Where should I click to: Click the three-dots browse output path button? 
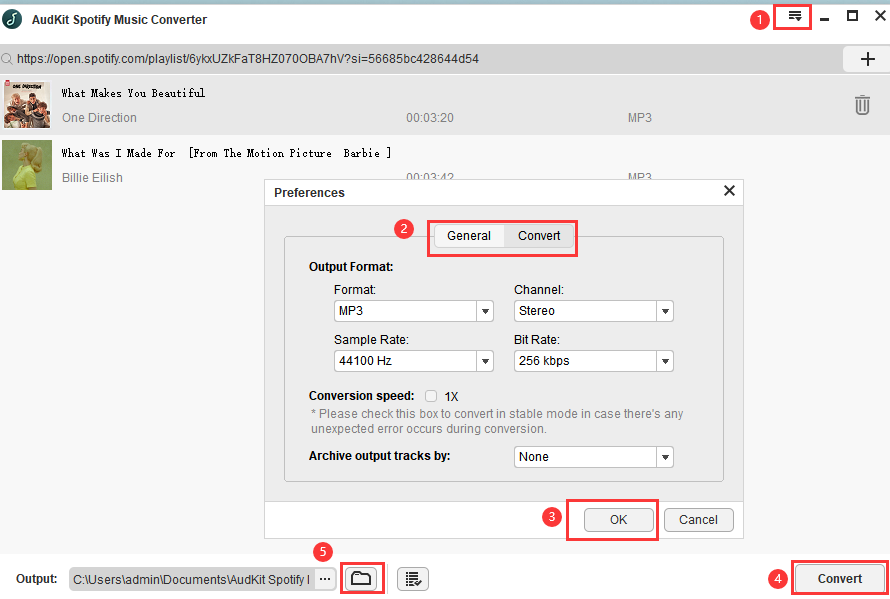[x=324, y=579]
